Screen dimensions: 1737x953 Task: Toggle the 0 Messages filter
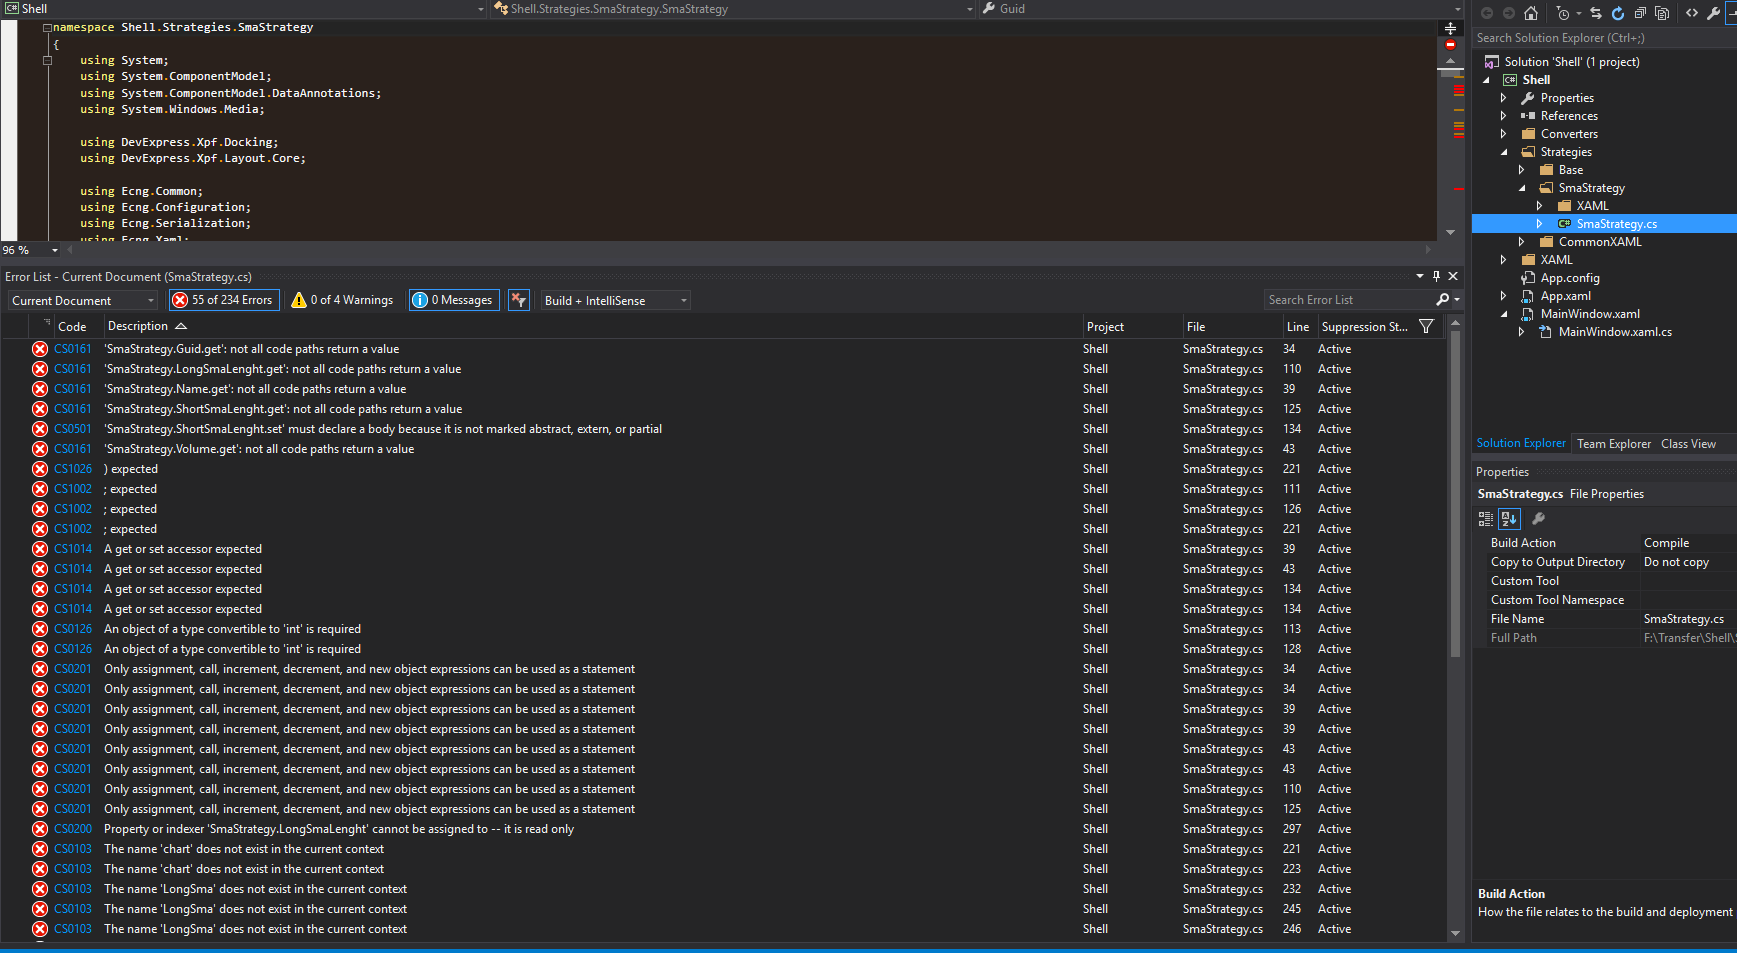[x=453, y=300]
